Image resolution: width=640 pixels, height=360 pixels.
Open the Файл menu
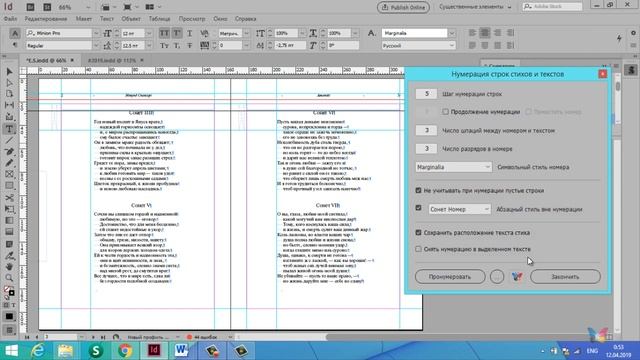11,19
